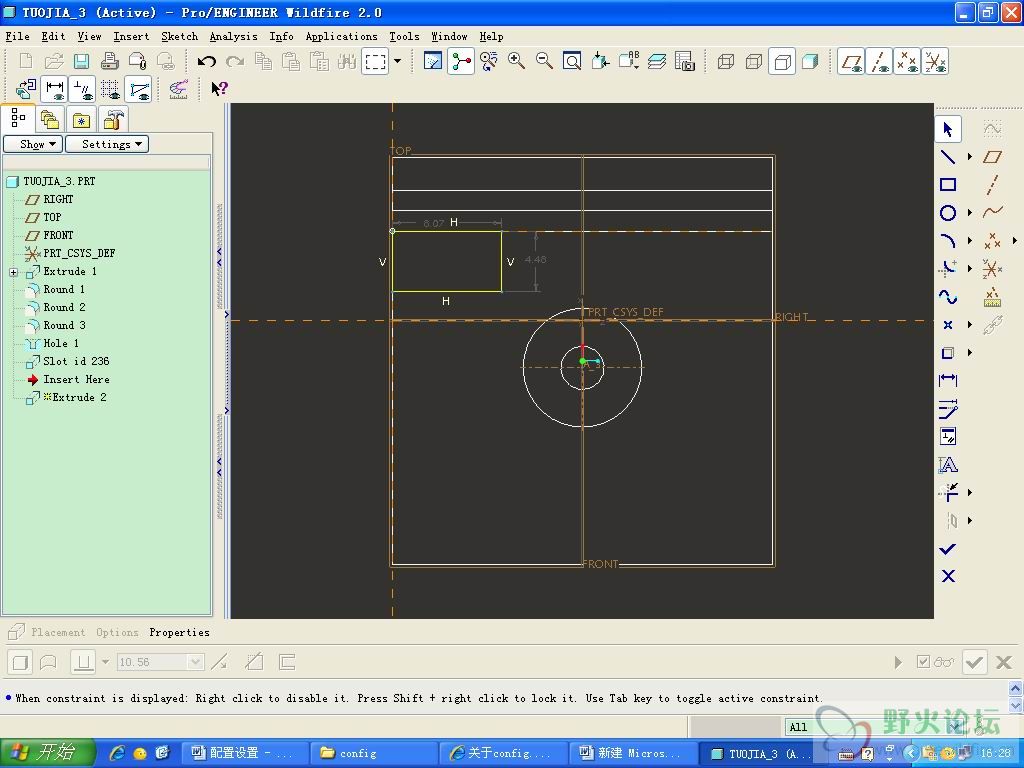
Task: Accept the sketch with the blue checkmark
Action: (948, 549)
